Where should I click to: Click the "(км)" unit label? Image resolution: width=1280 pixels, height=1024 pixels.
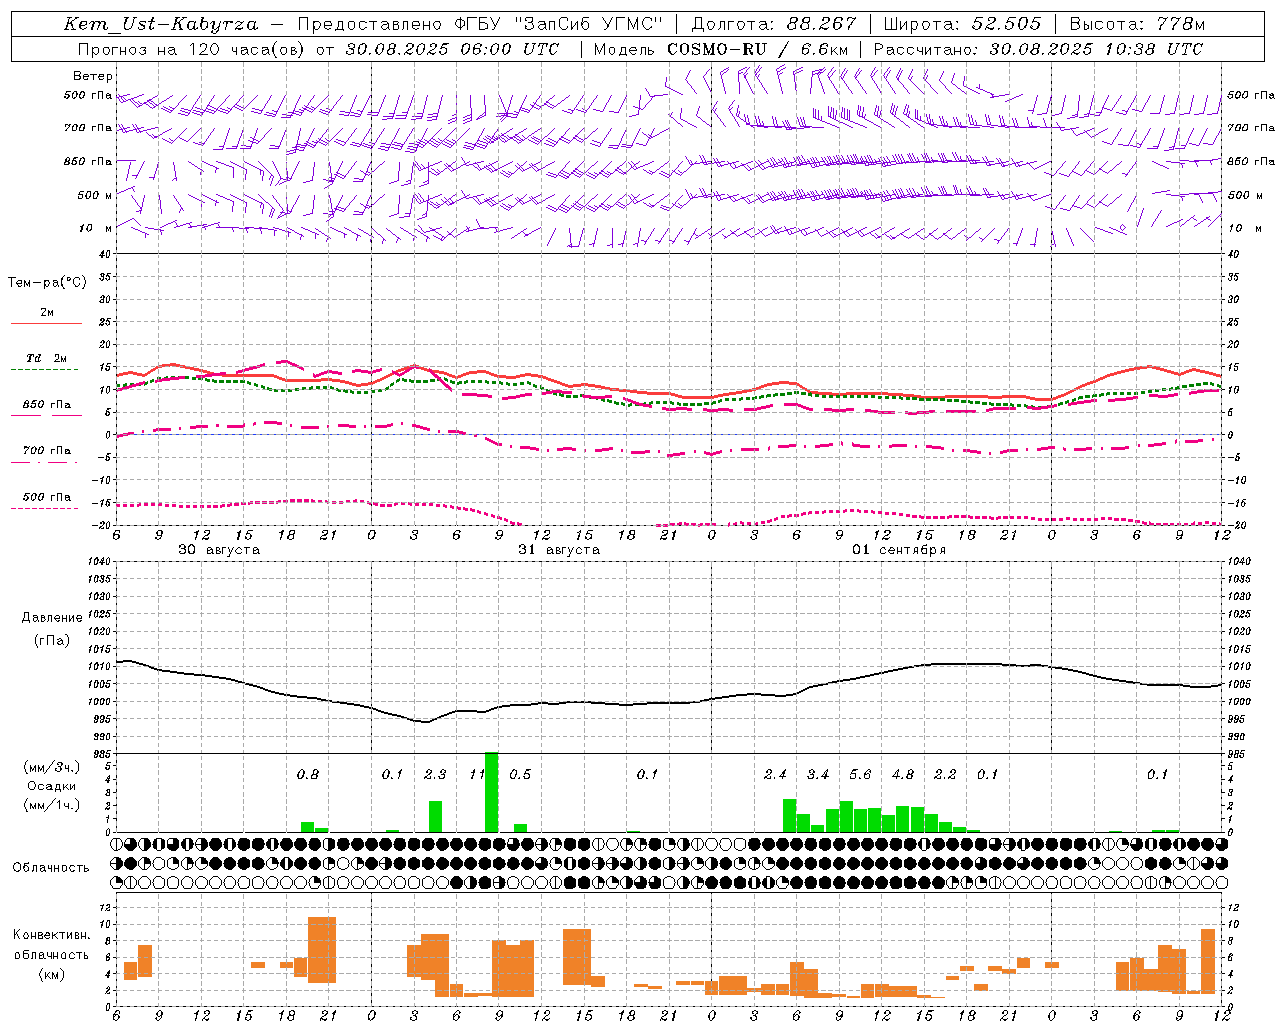[52, 974]
